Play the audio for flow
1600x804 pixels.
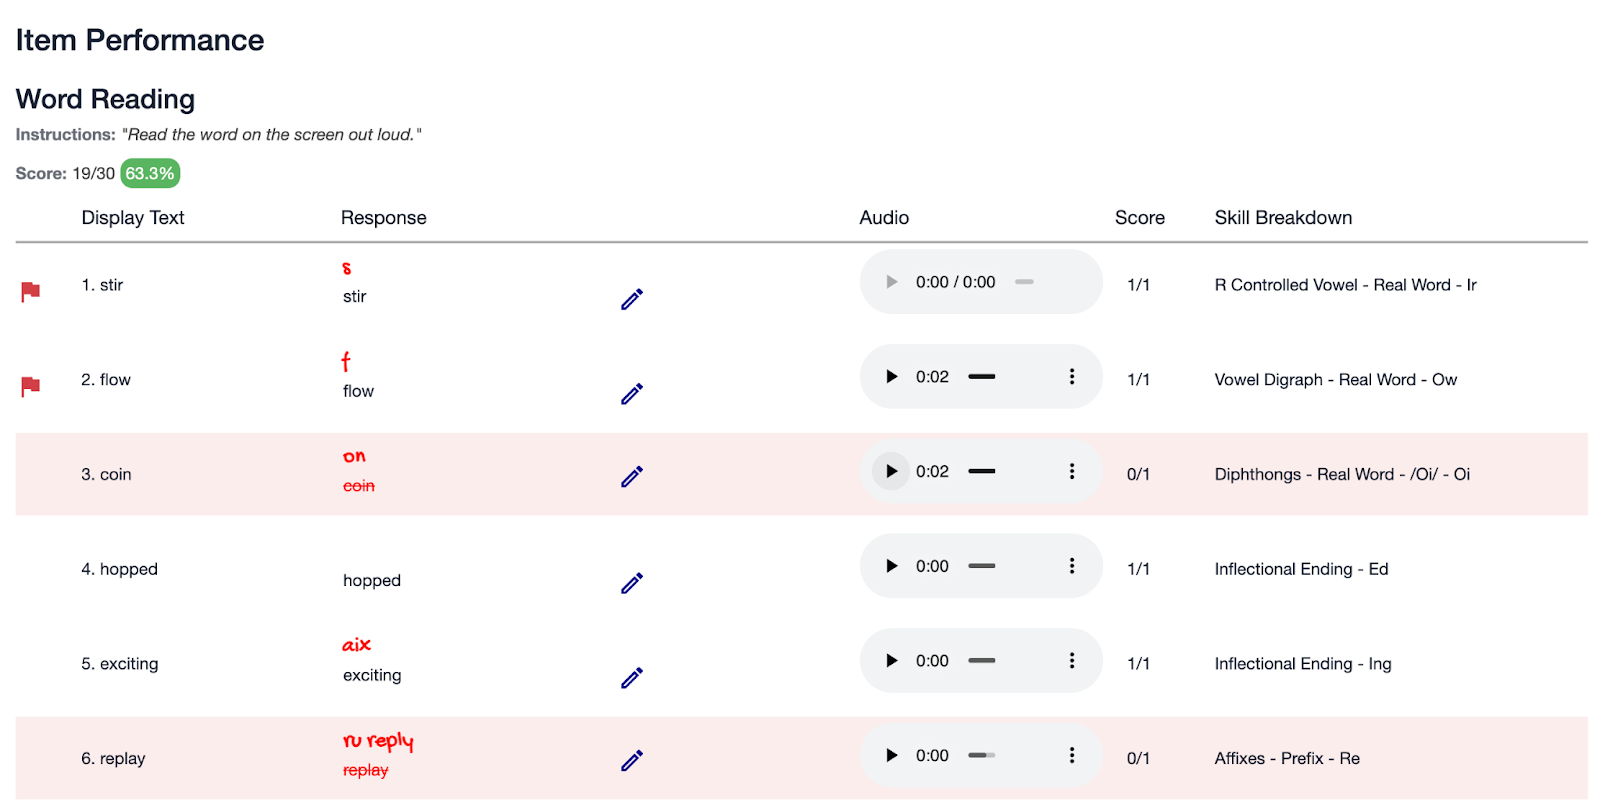[x=891, y=377]
